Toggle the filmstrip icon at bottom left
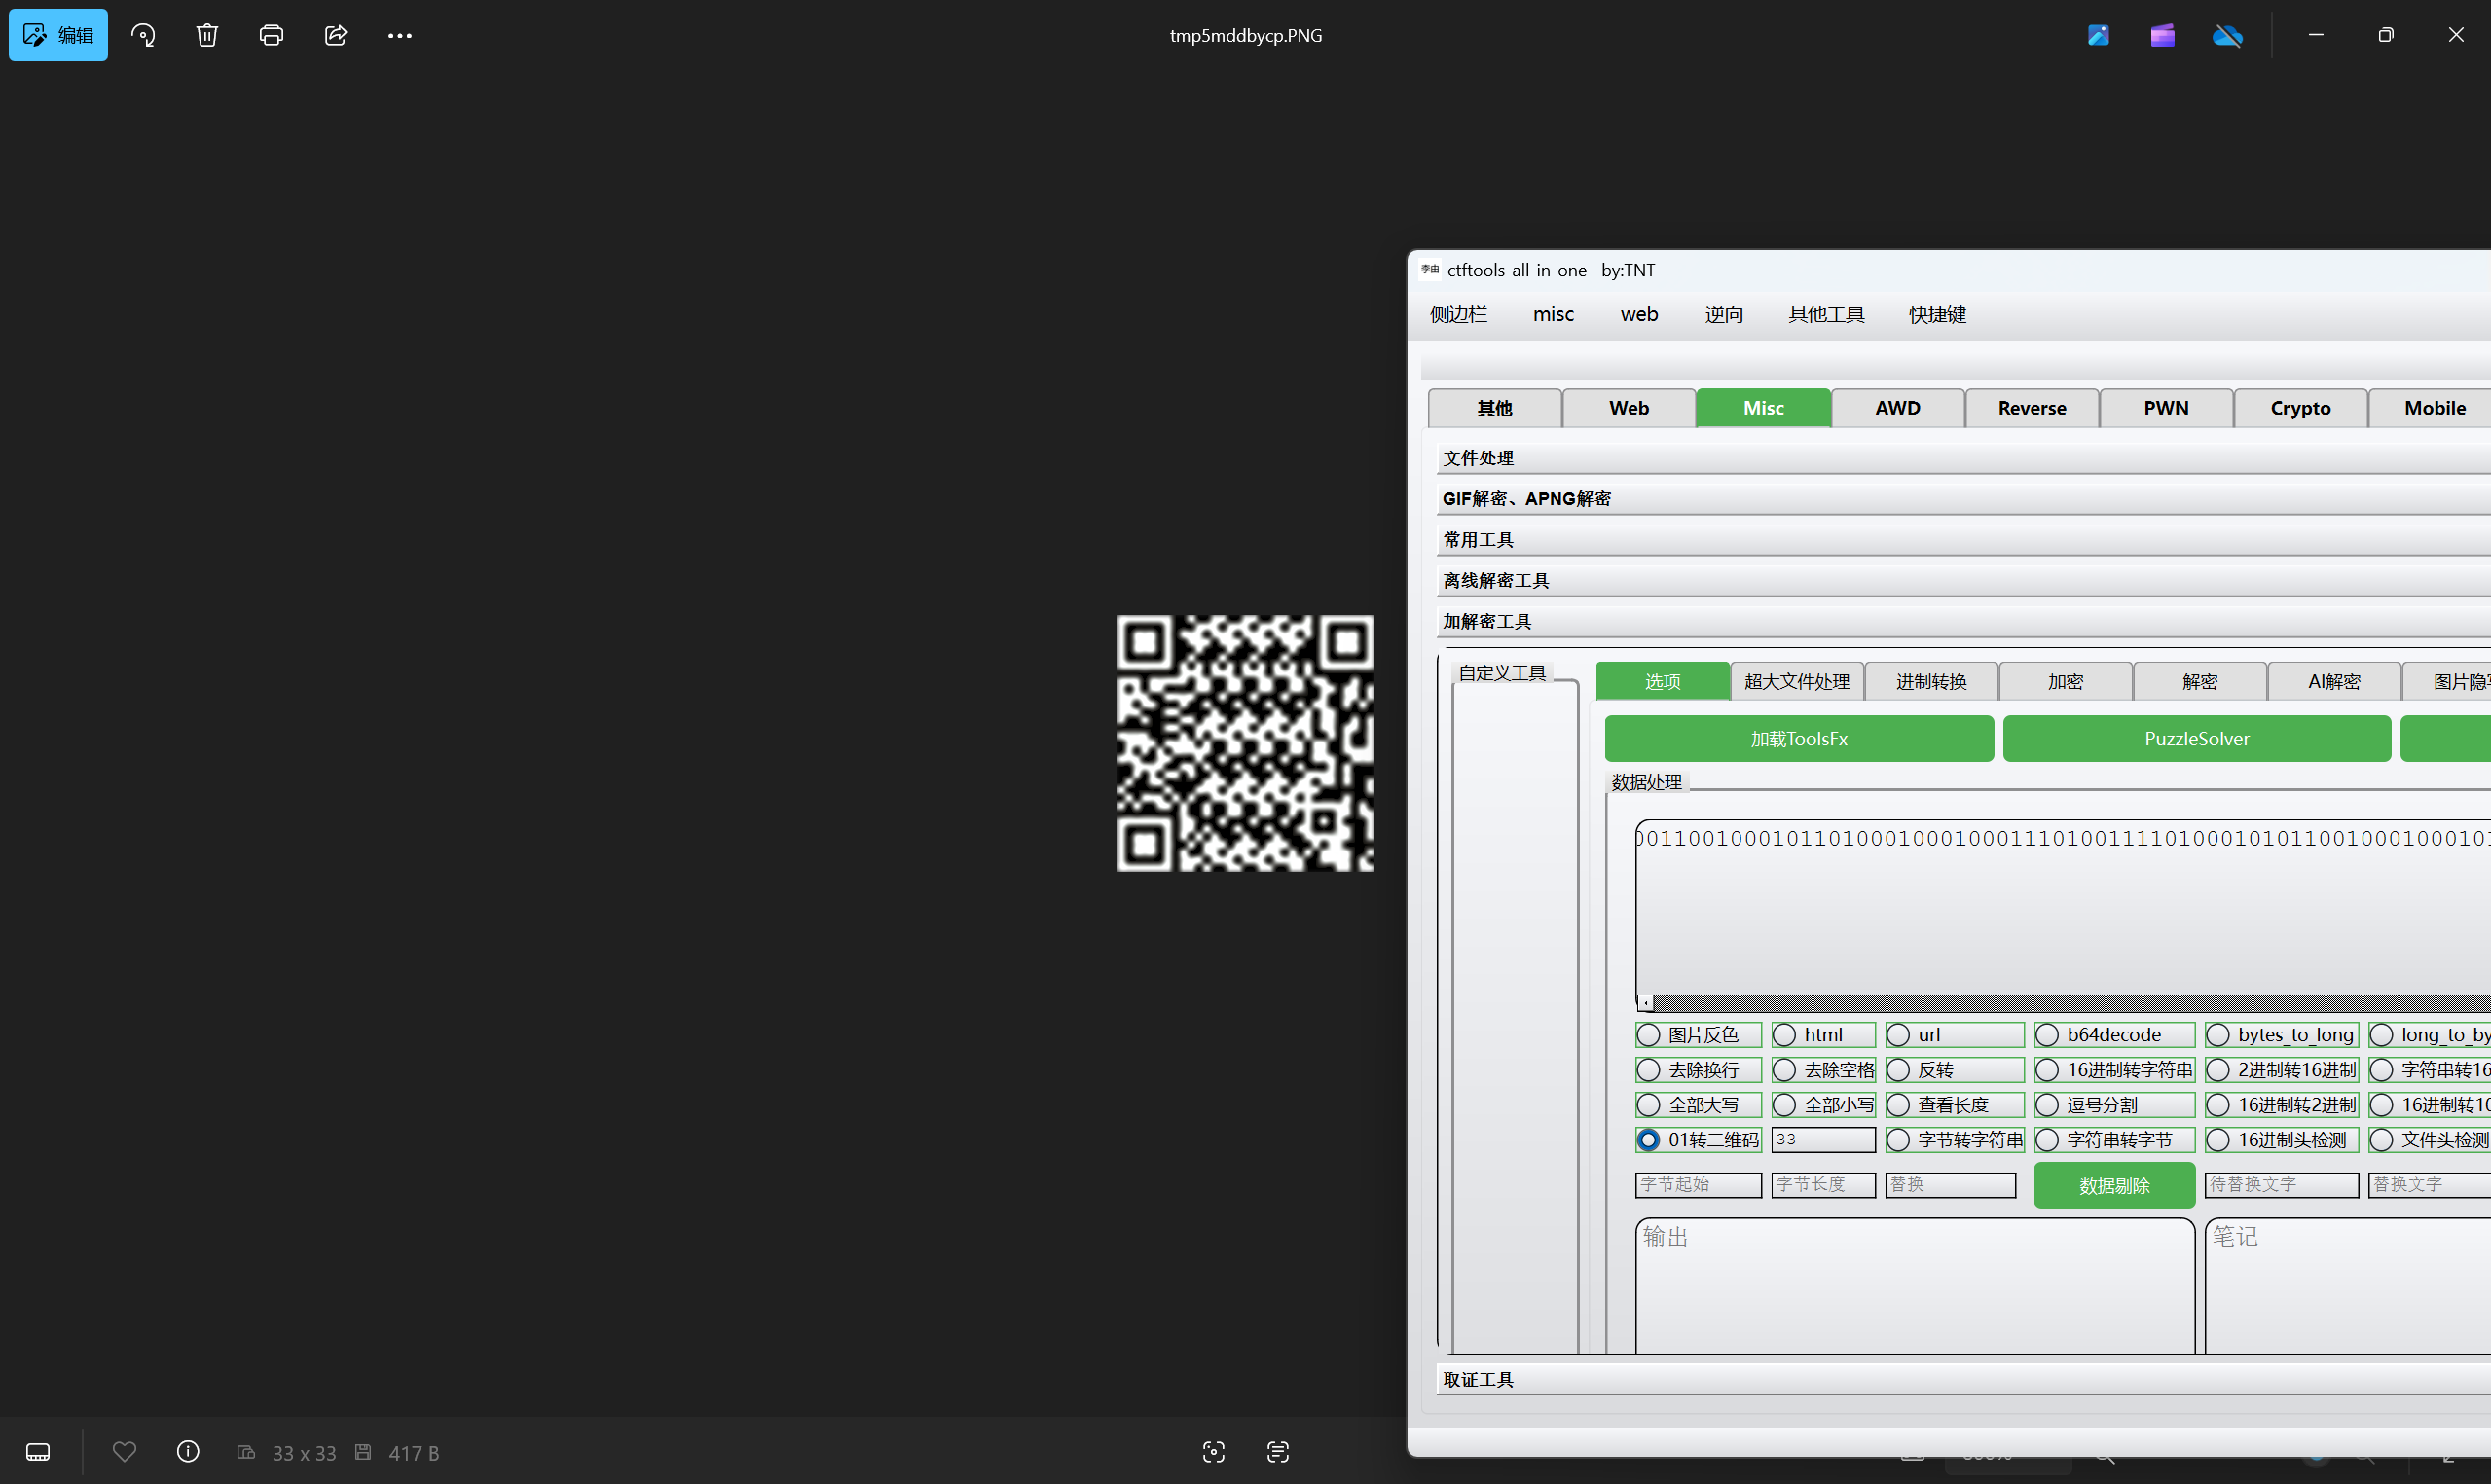This screenshot has width=2491, height=1484. pyautogui.click(x=38, y=1451)
